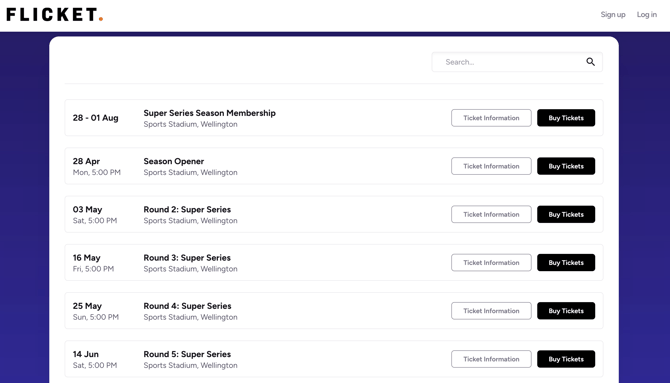Open Ticket Information for Round 4

point(491,311)
